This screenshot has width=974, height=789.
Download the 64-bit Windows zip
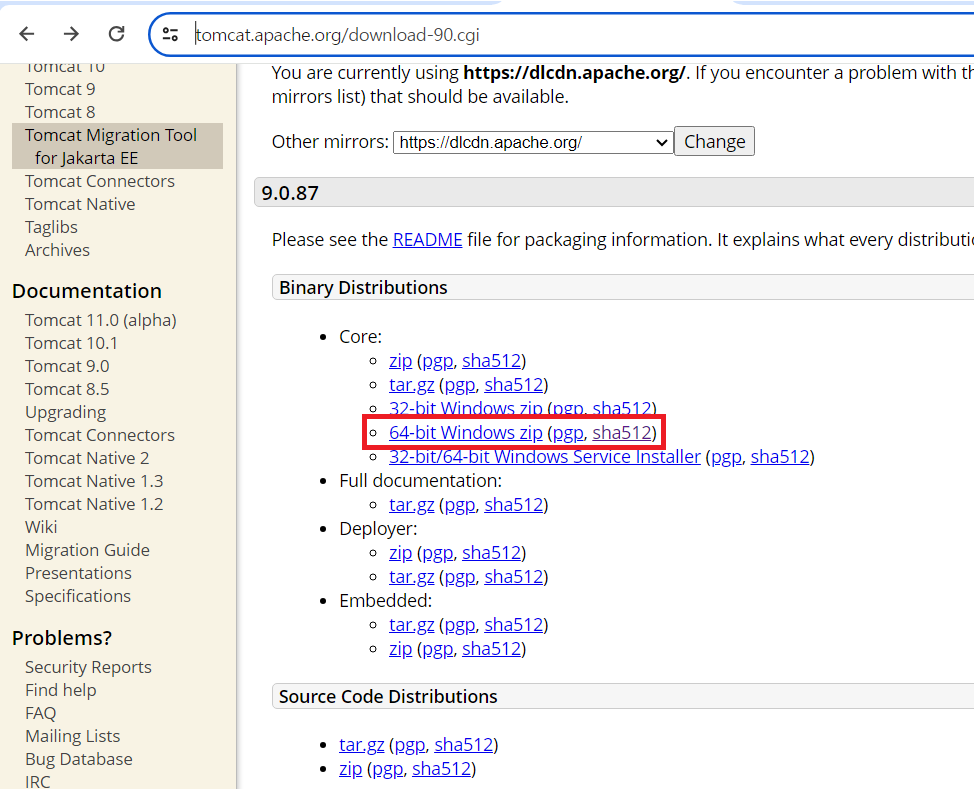coord(466,432)
